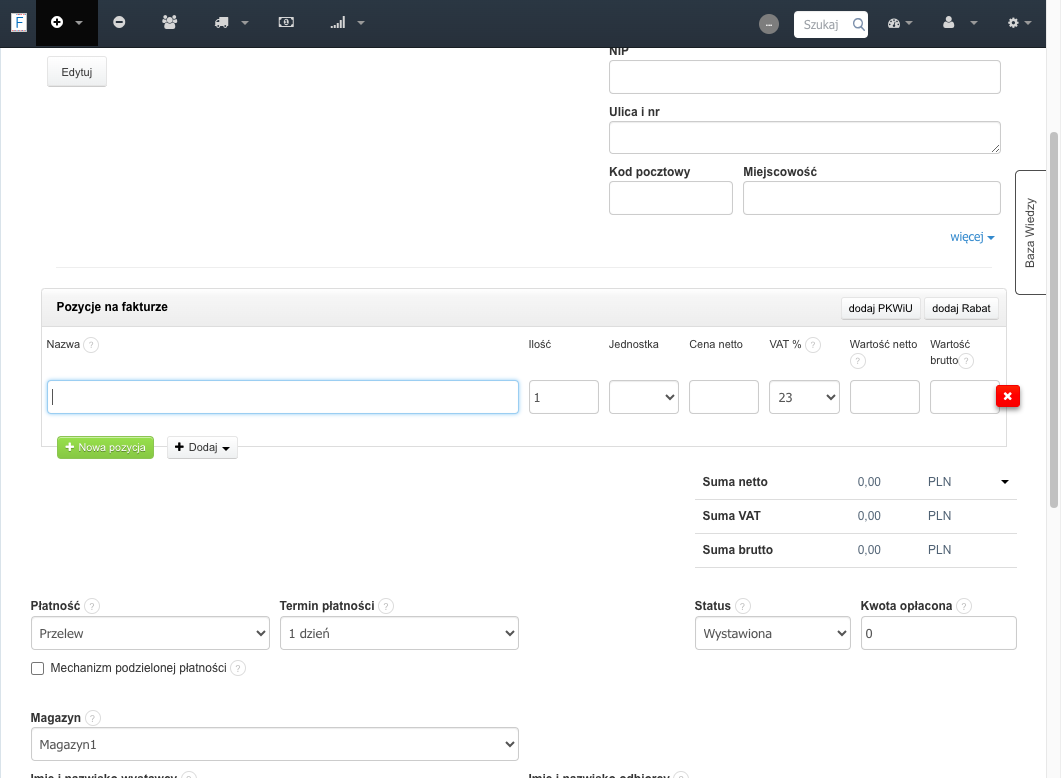Viewport: 1061px width, 778px height.
Task: Click the dodaj PKWiU button
Action: (880, 308)
